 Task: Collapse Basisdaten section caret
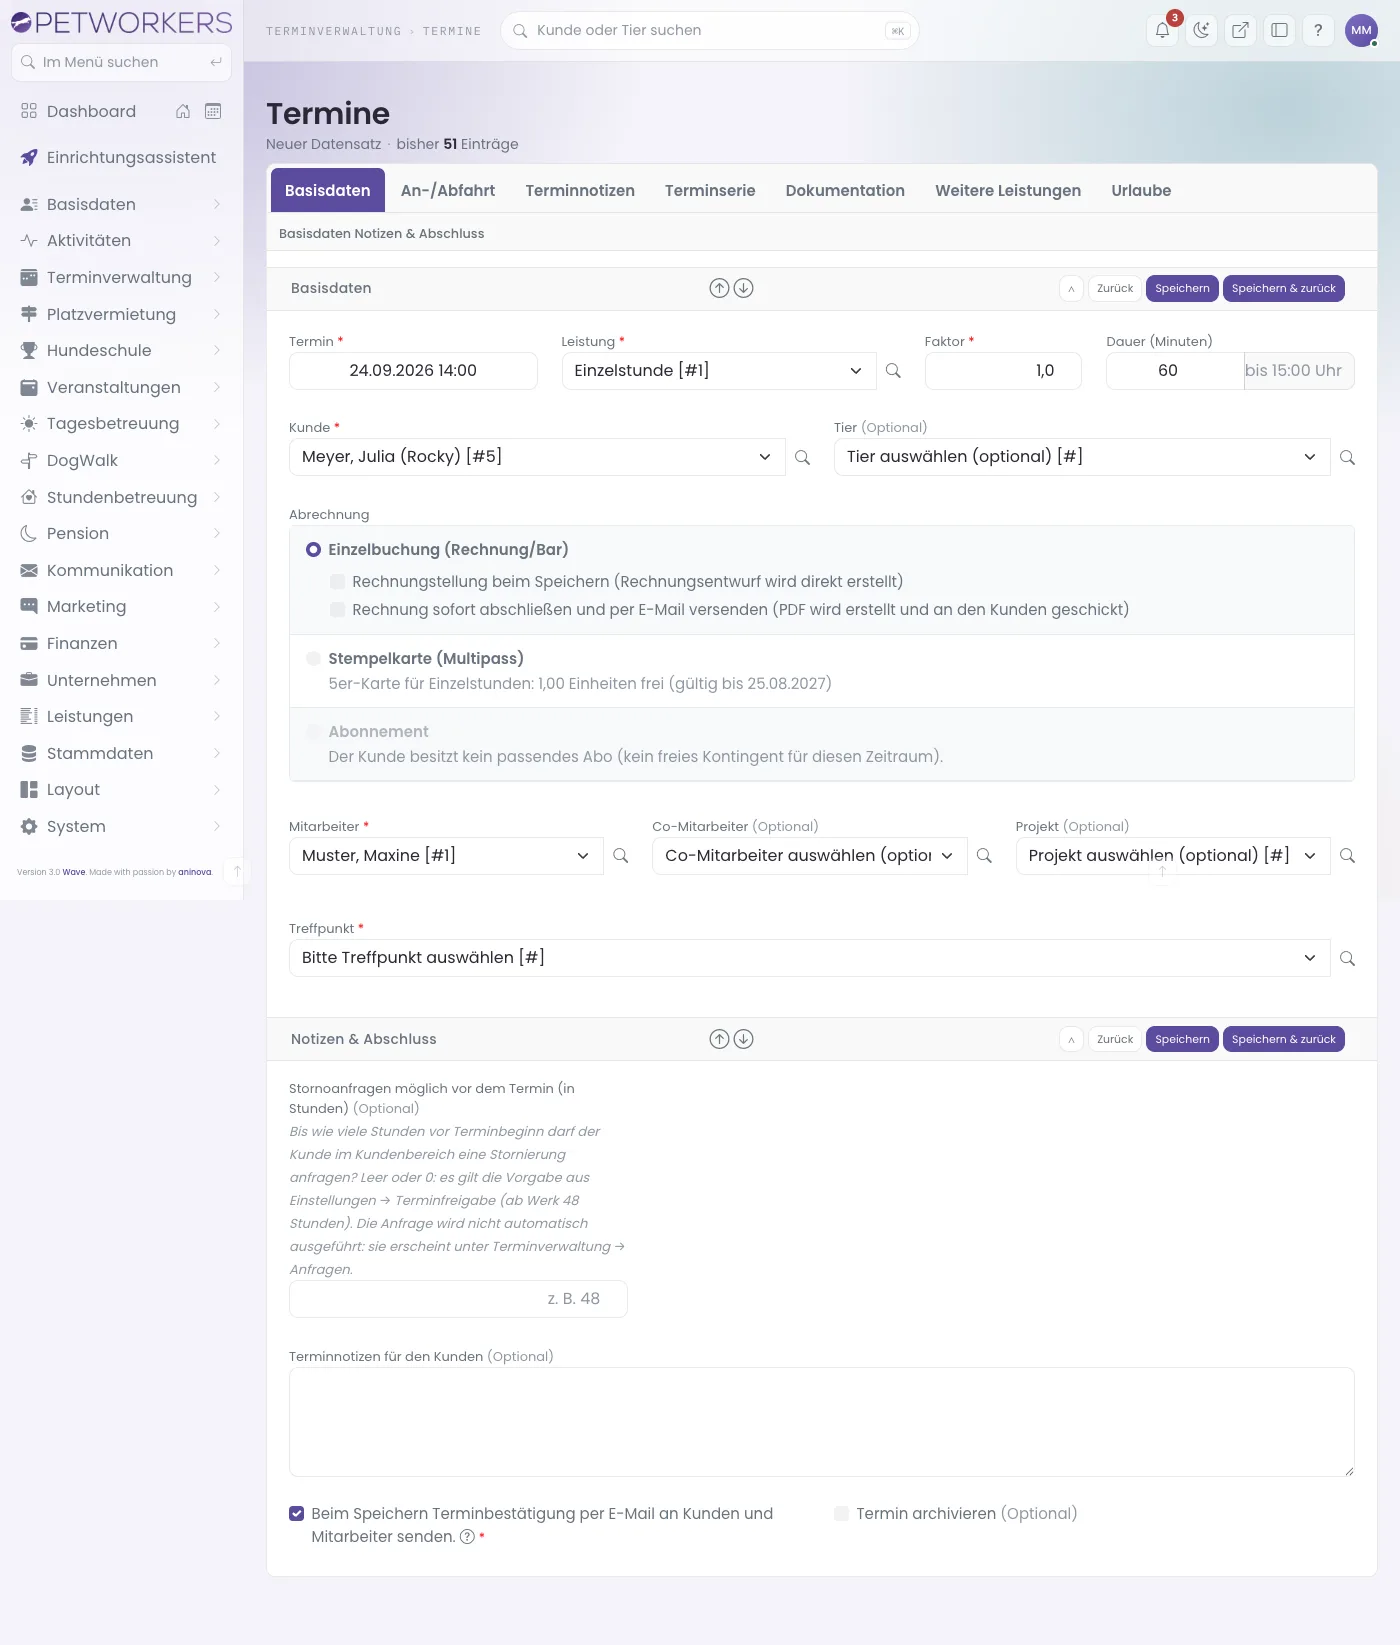click(x=1071, y=288)
